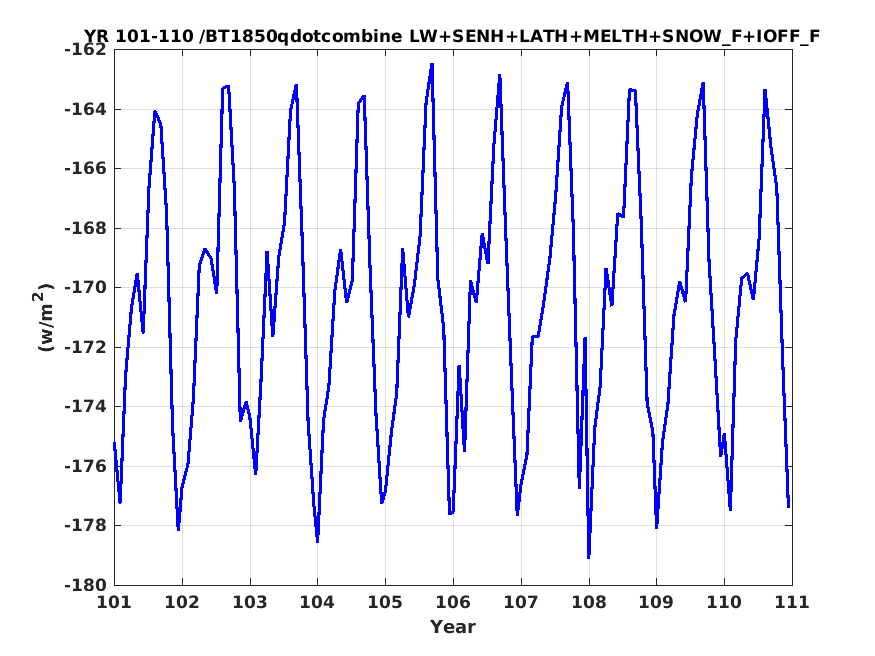875x656 pixels.
Task: Click the plot title text starting with YR 101-110
Action: pos(452,36)
